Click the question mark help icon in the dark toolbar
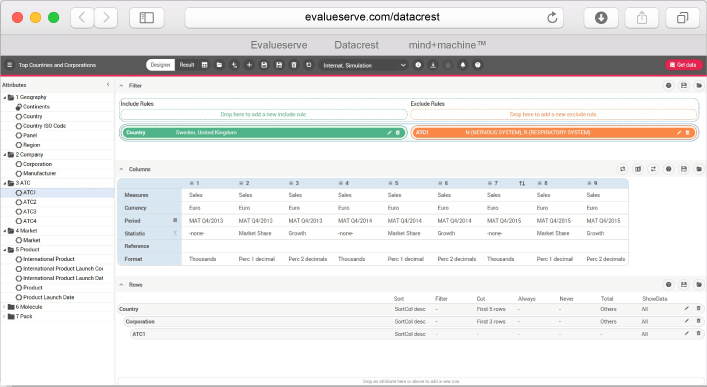Viewport: 707px width, 387px height. pos(477,65)
